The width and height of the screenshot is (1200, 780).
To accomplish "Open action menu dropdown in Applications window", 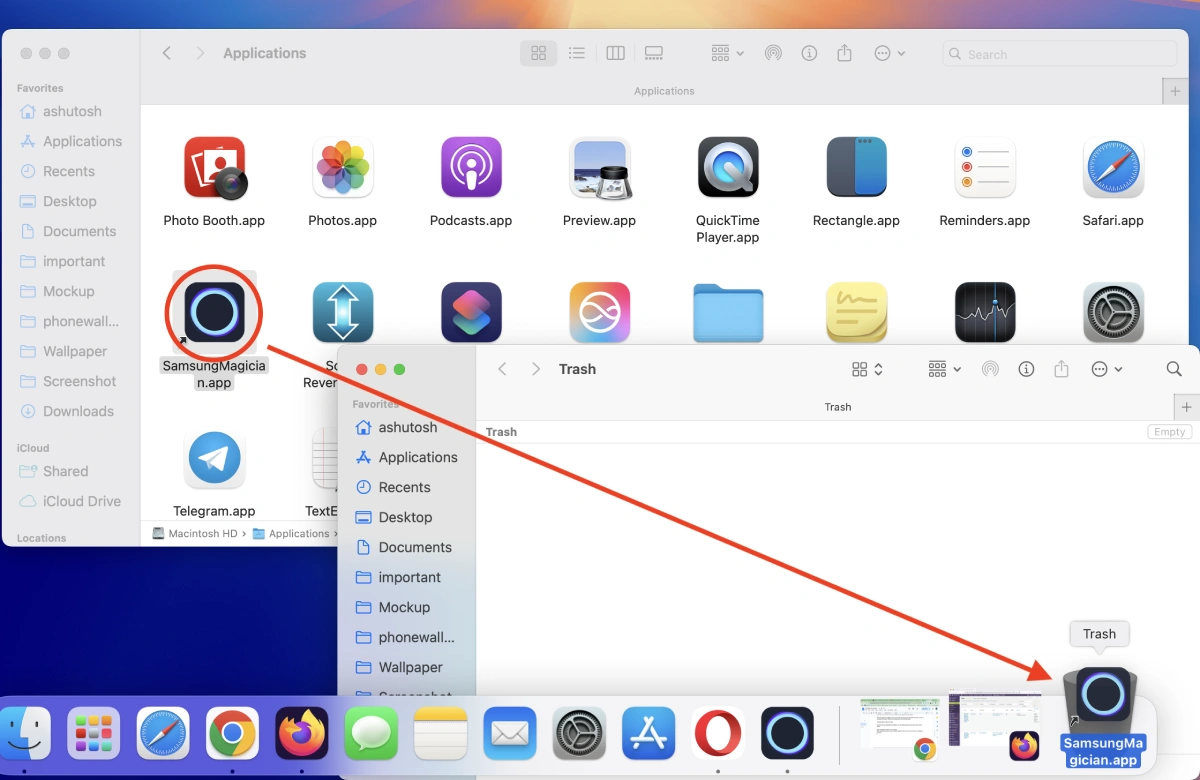I will pos(889,53).
